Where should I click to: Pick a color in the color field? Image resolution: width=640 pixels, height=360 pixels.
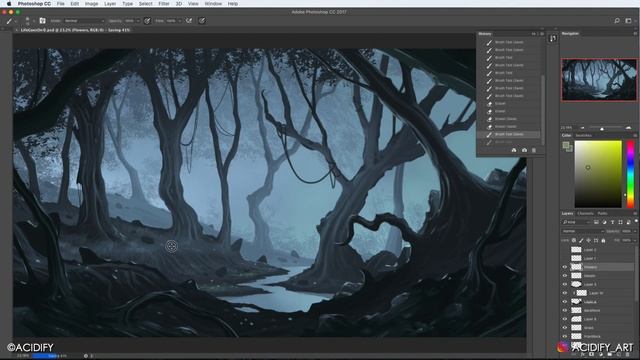tap(598, 174)
